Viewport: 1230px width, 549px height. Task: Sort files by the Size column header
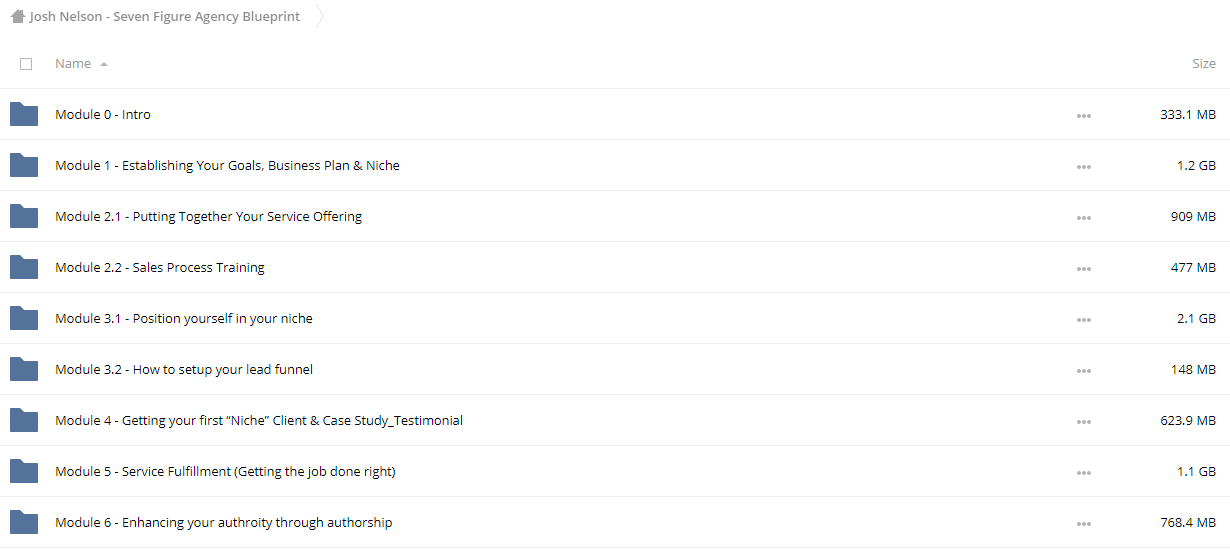[1204, 63]
